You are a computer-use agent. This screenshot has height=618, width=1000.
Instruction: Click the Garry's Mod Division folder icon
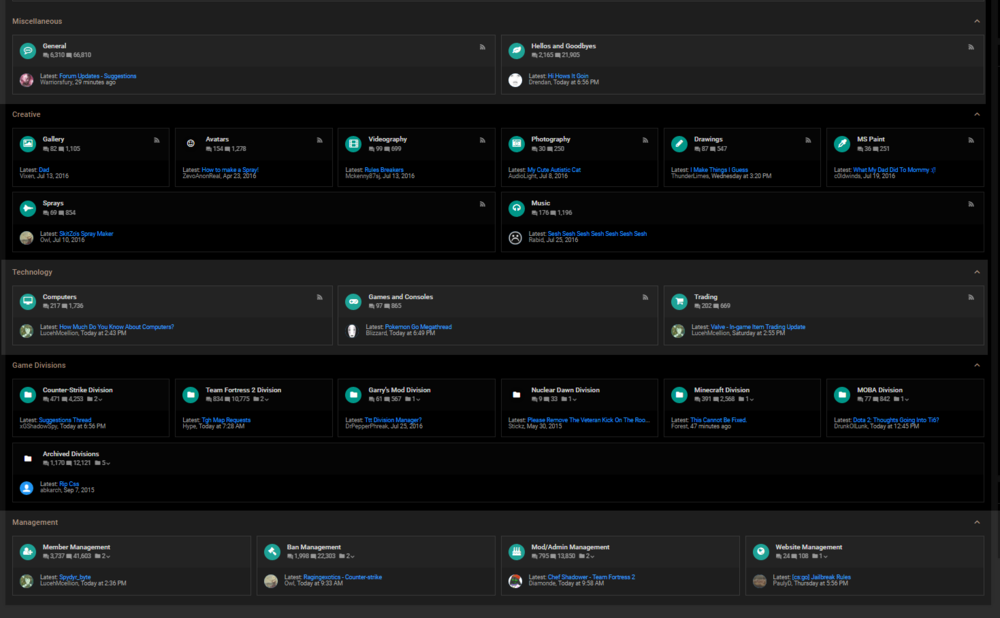click(353, 395)
